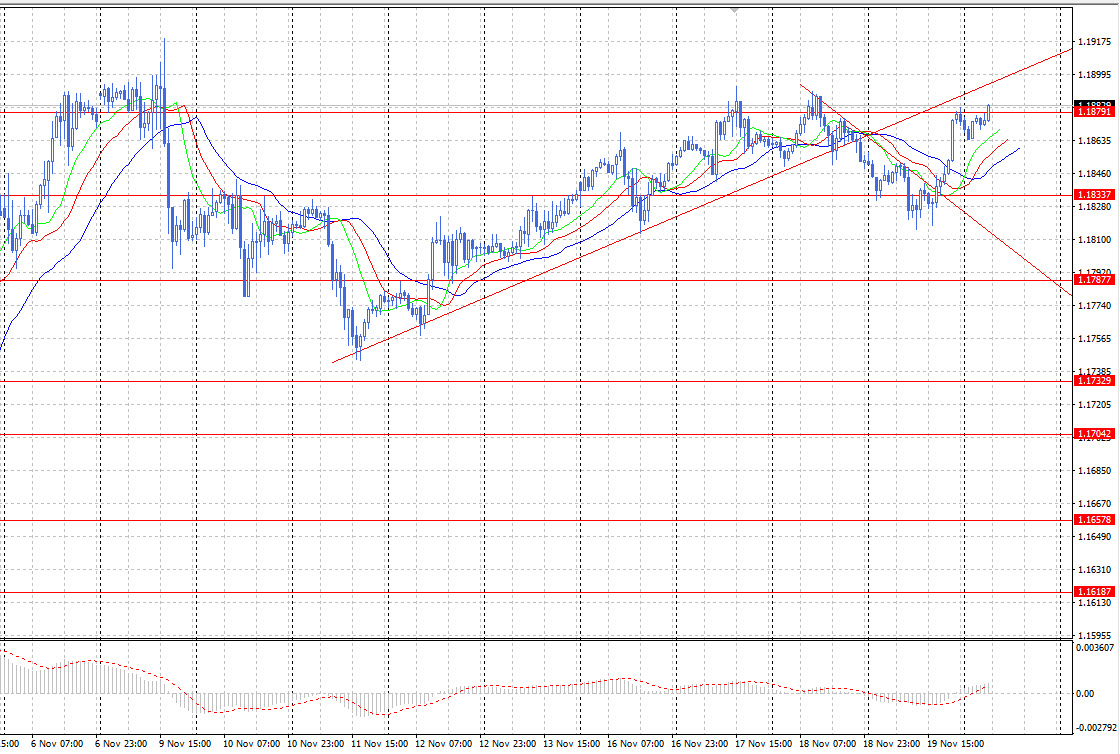Click the 12 Nov 23:00 time label
The height and width of the screenshot is (754, 1120).
click(507, 743)
